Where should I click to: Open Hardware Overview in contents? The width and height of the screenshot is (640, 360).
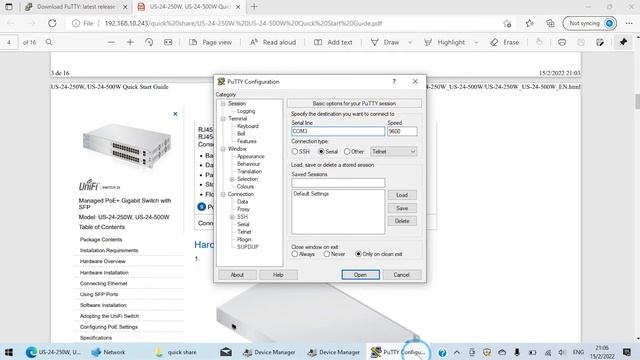[x=102, y=261]
